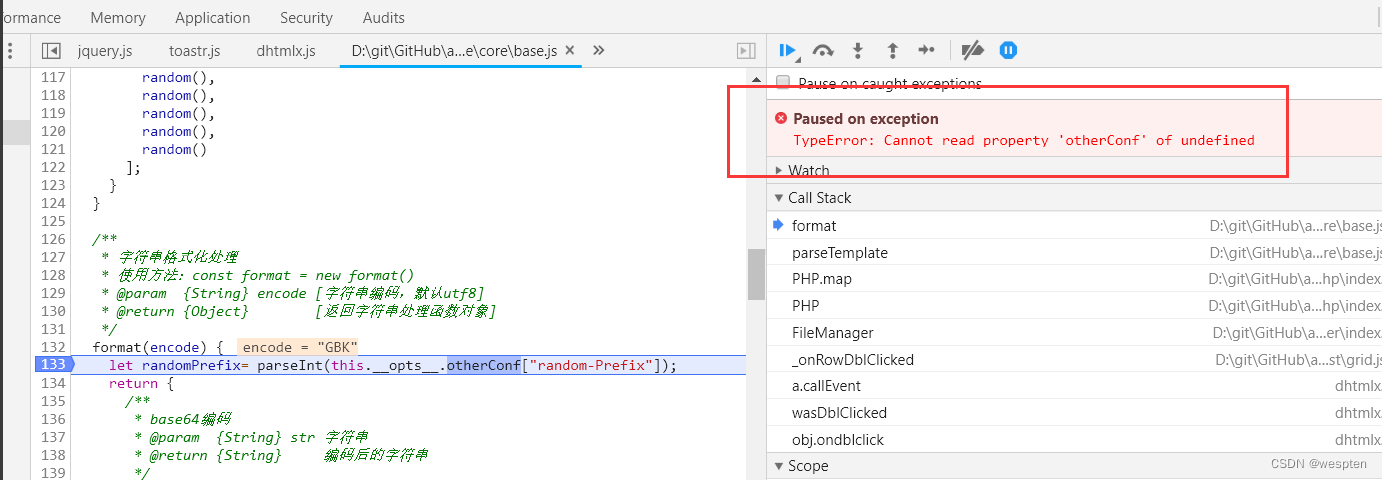Toggle the file navigator sidebar
This screenshot has width=1382, height=480.
point(51,51)
